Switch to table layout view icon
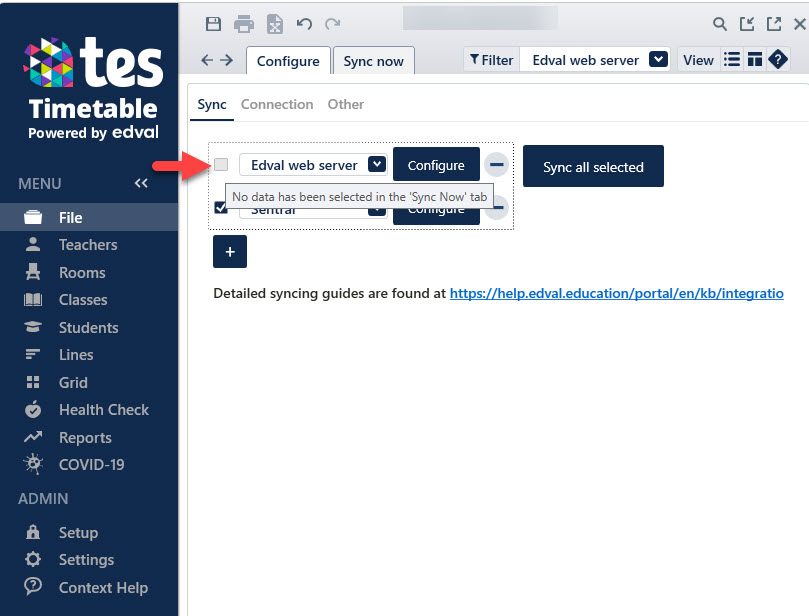Viewport: 809px width, 616px height. [x=755, y=60]
